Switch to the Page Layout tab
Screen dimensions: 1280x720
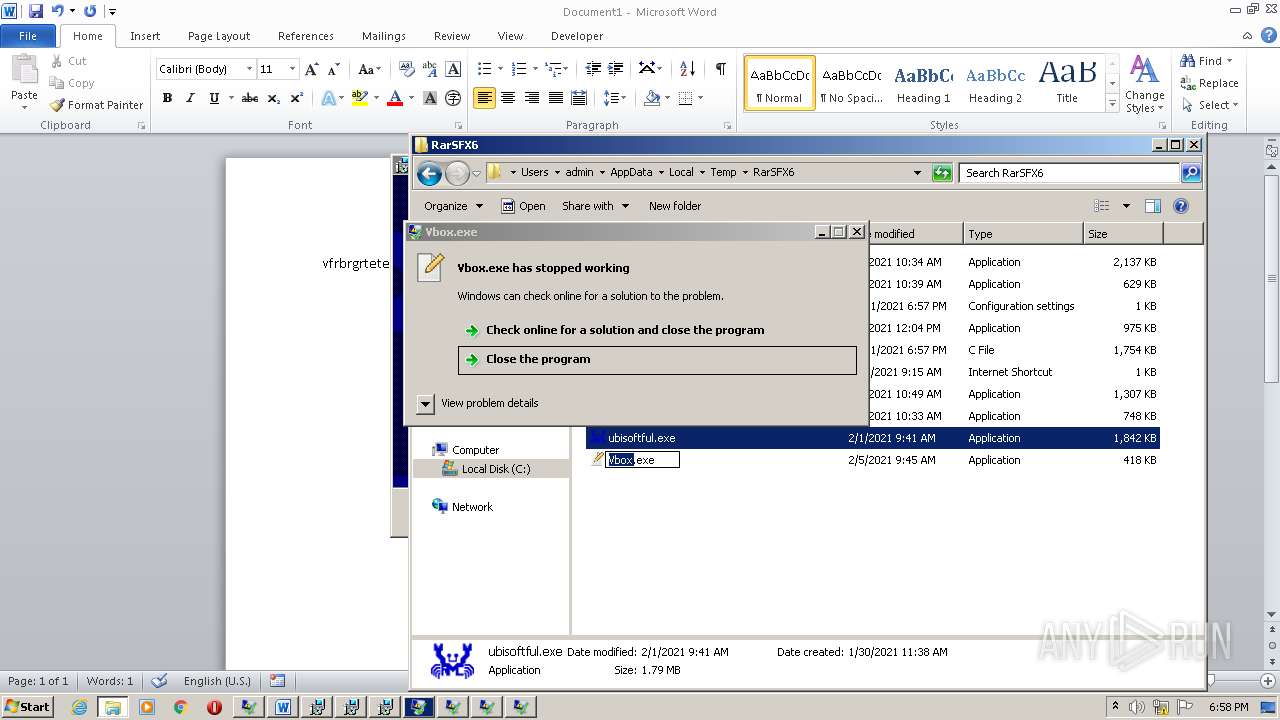(219, 36)
